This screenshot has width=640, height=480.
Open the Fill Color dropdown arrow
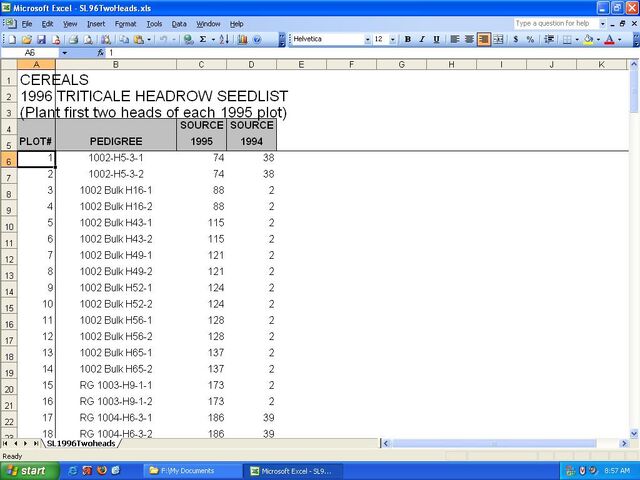pyautogui.click(x=598, y=39)
